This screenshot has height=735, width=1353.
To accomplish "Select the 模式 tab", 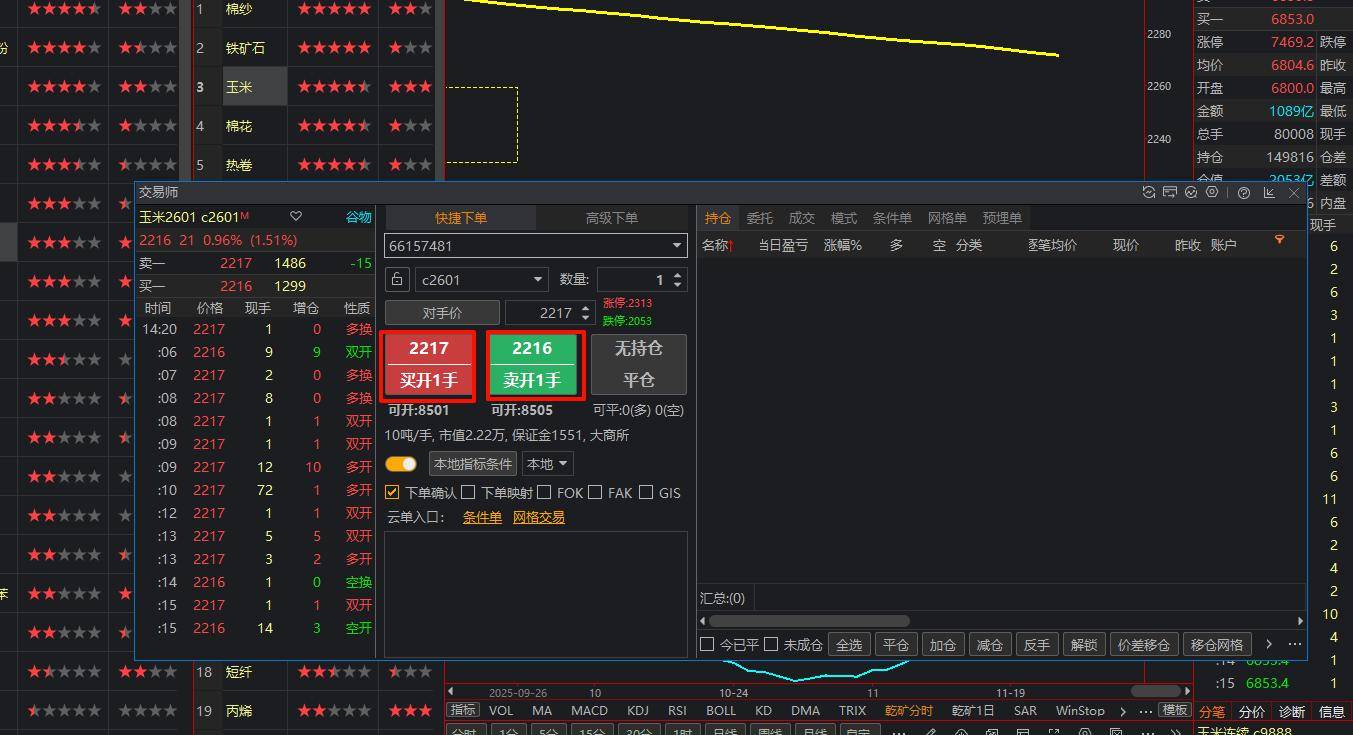I will [844, 218].
